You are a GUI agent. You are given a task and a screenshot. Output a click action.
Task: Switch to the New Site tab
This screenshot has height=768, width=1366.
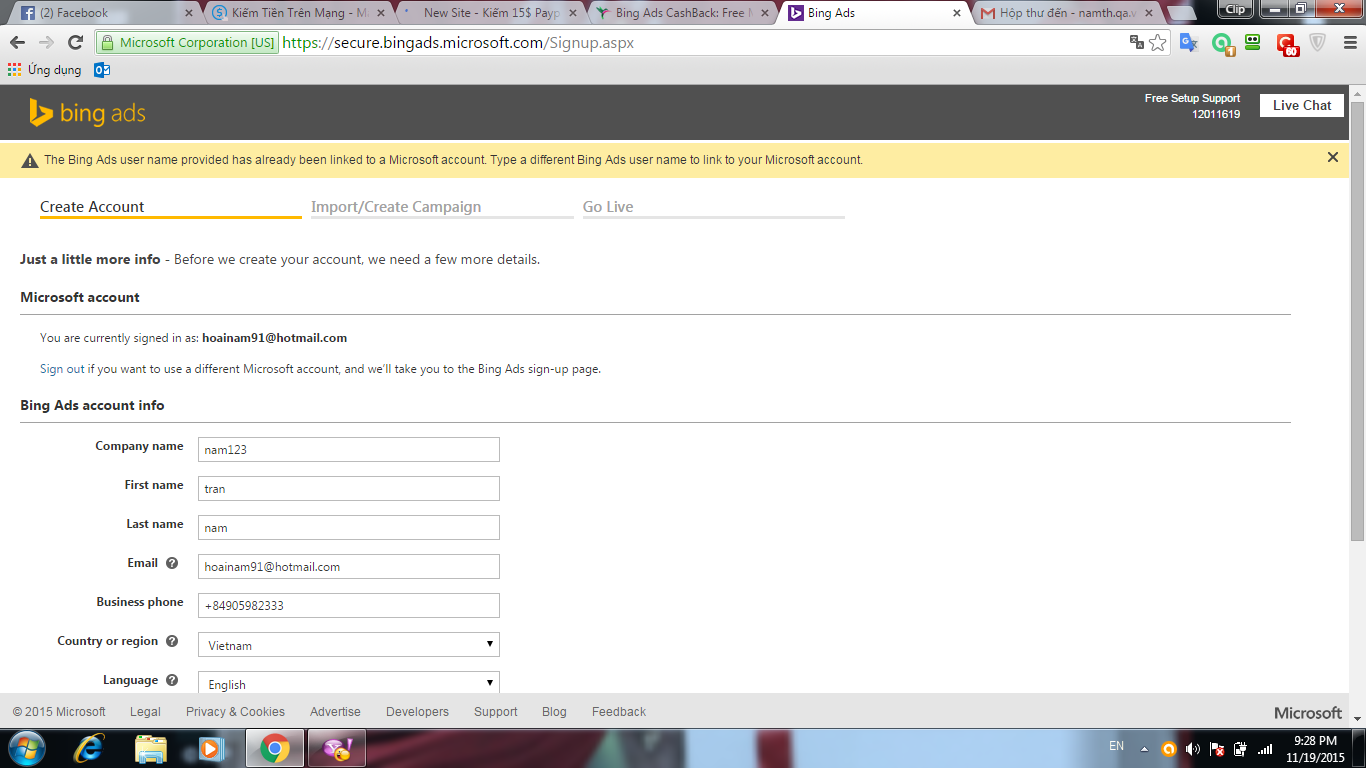pyautogui.click(x=488, y=13)
